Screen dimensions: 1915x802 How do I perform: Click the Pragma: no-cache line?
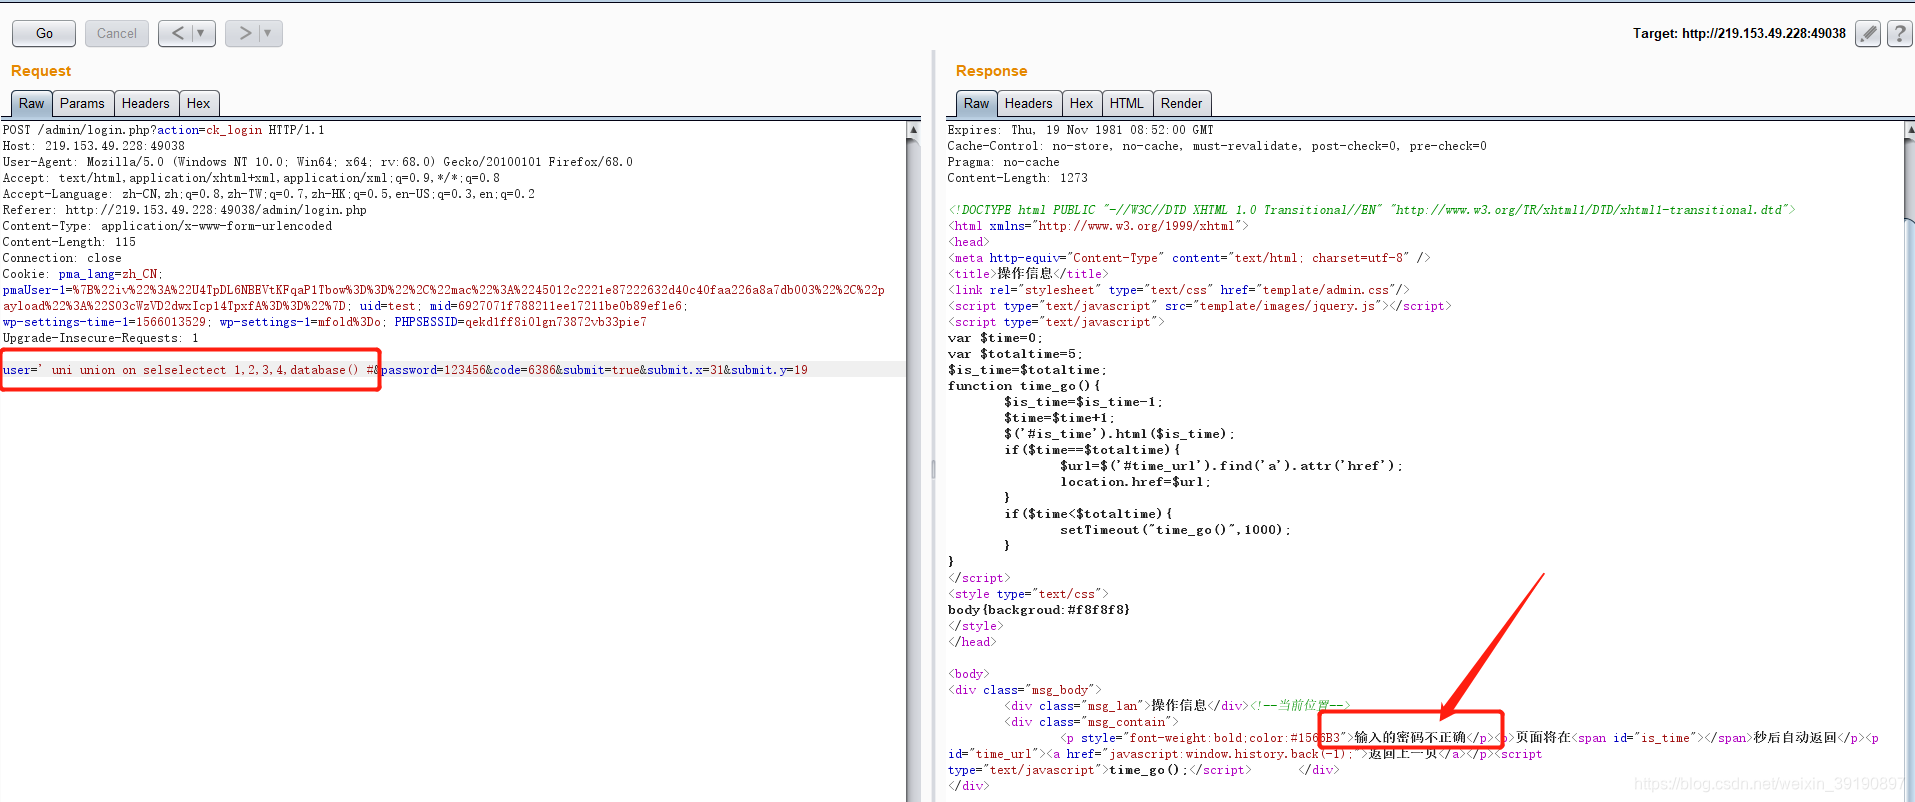click(1003, 162)
